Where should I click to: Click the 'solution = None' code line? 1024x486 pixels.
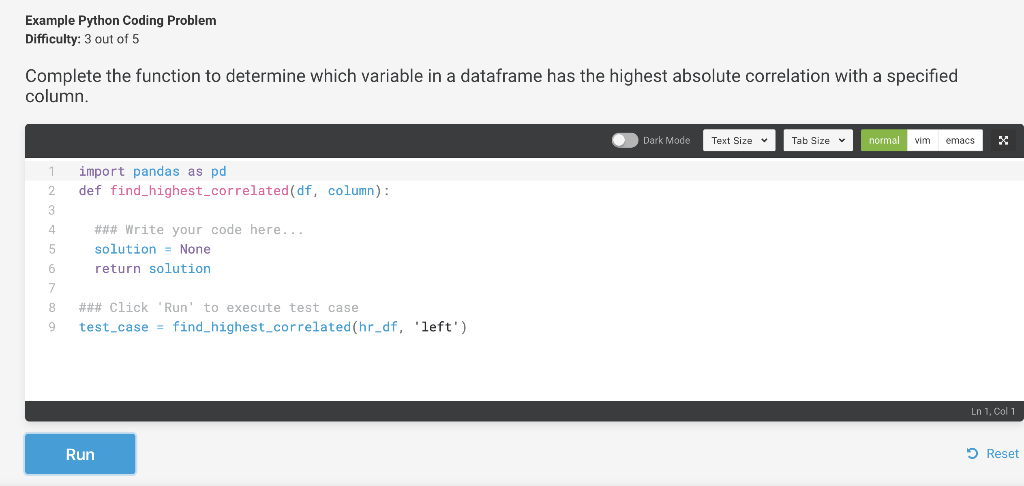point(152,249)
